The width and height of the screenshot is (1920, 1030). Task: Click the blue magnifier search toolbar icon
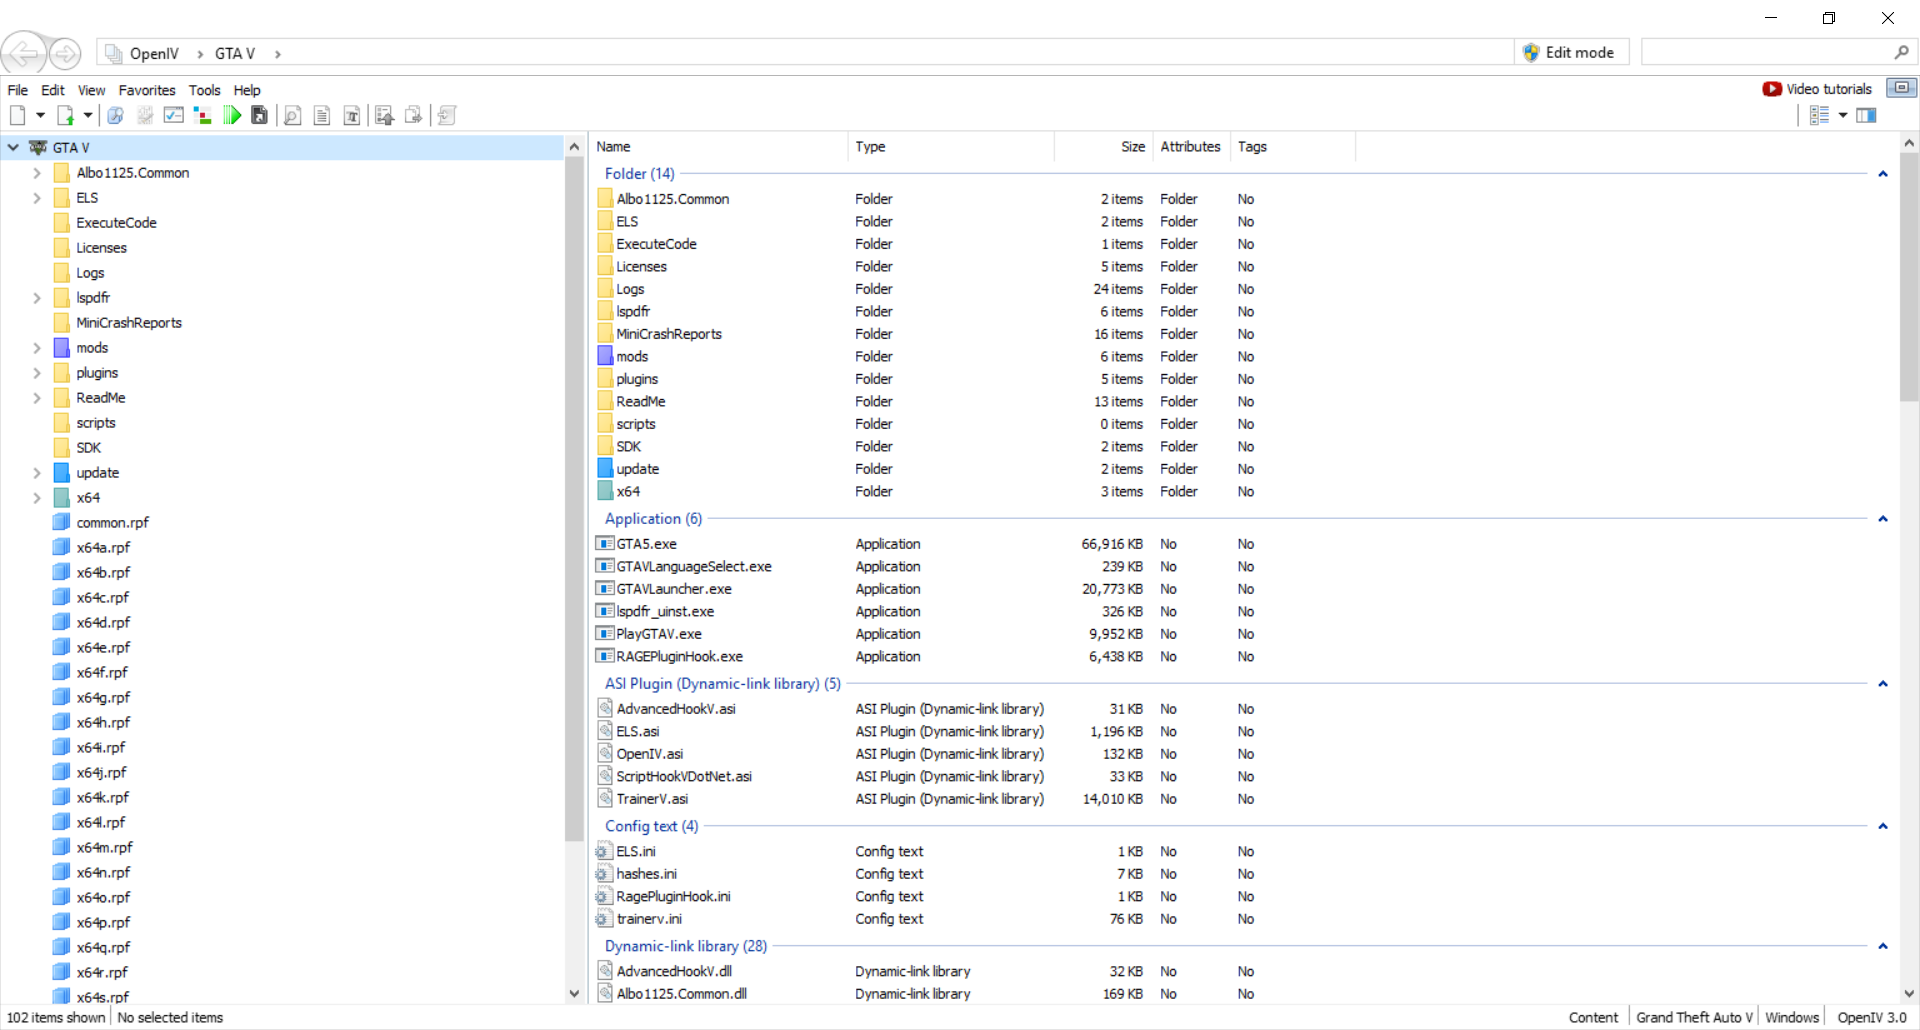tap(116, 116)
